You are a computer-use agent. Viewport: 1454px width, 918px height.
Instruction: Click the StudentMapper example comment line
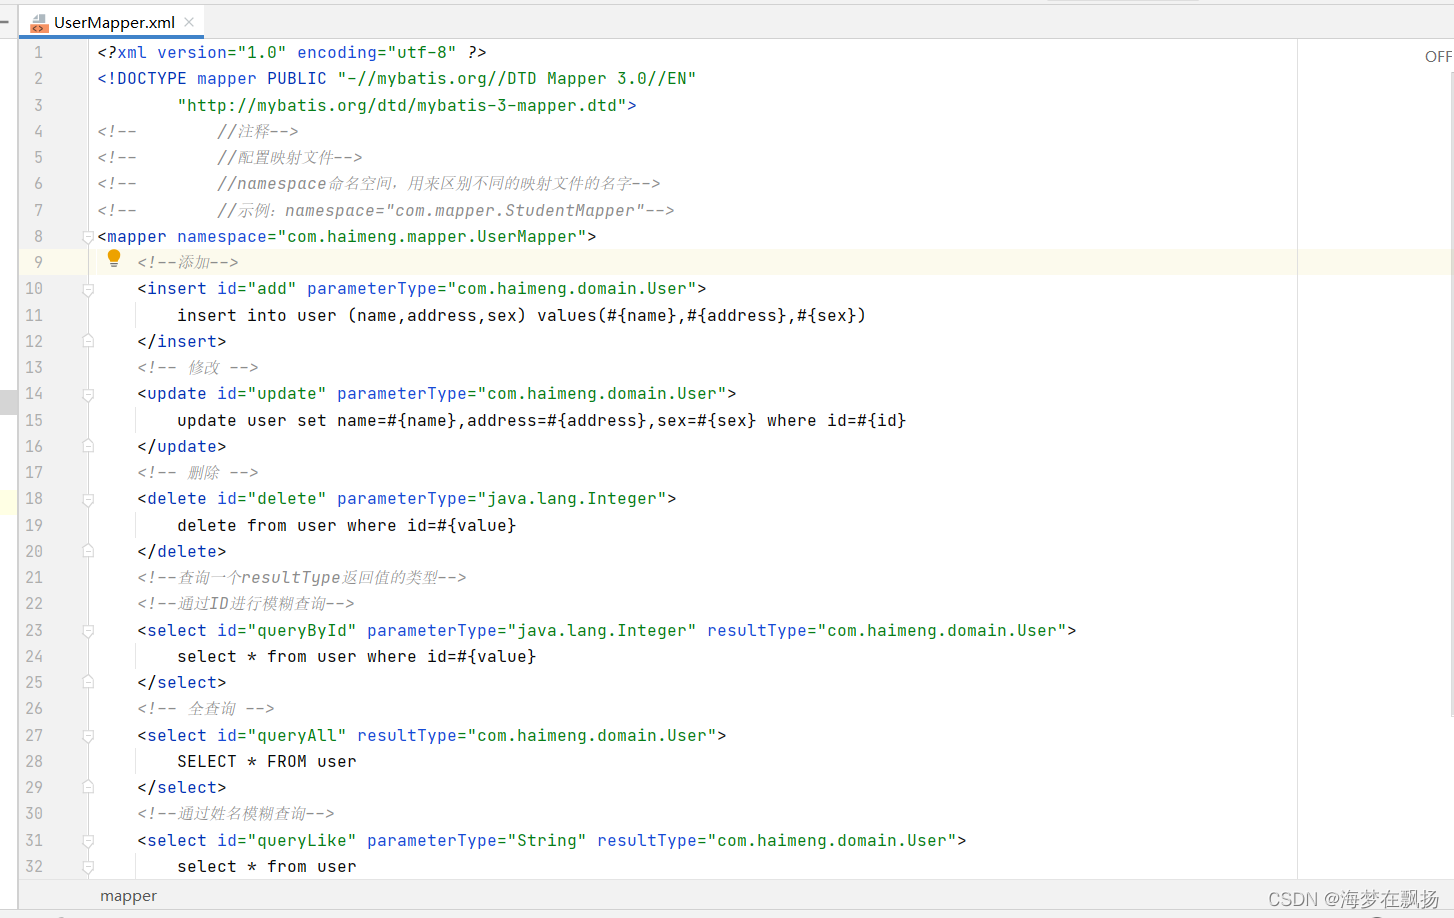[386, 211]
